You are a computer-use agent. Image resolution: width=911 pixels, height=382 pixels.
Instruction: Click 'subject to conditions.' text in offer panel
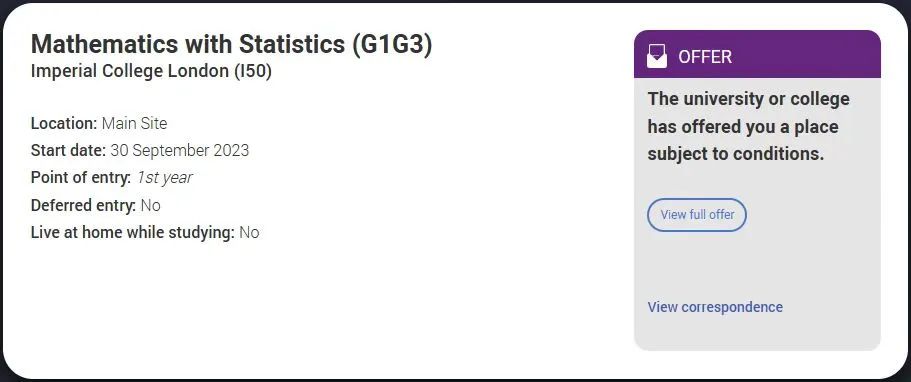pos(736,154)
